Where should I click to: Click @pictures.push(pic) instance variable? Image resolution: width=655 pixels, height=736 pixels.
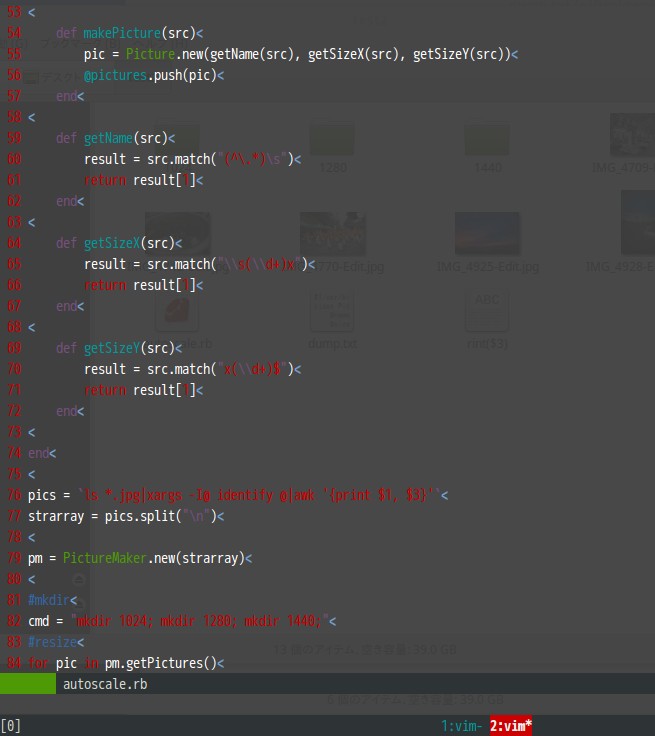(116, 75)
